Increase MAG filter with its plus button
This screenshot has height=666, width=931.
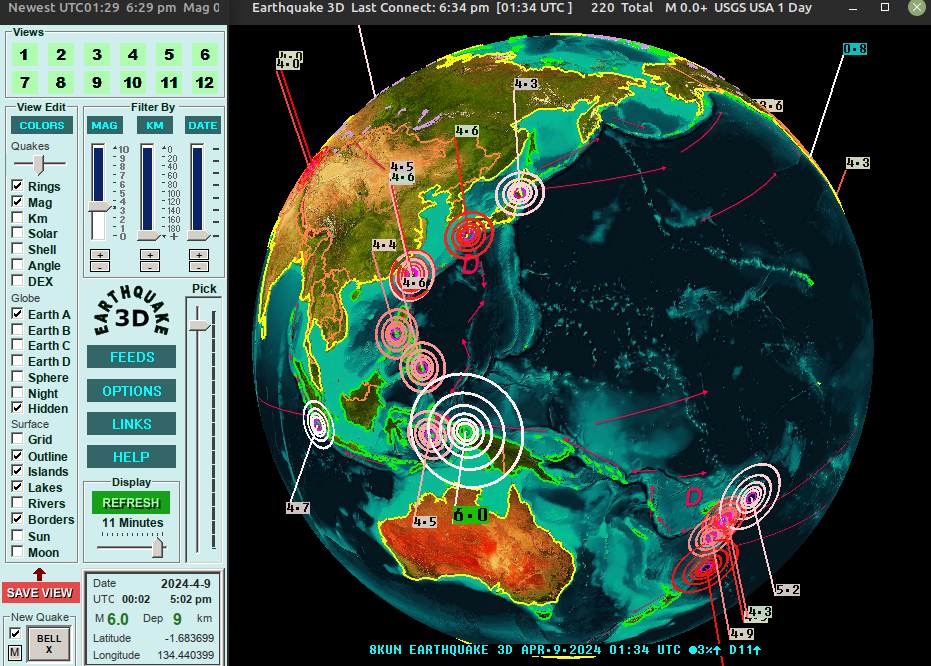pos(100,255)
